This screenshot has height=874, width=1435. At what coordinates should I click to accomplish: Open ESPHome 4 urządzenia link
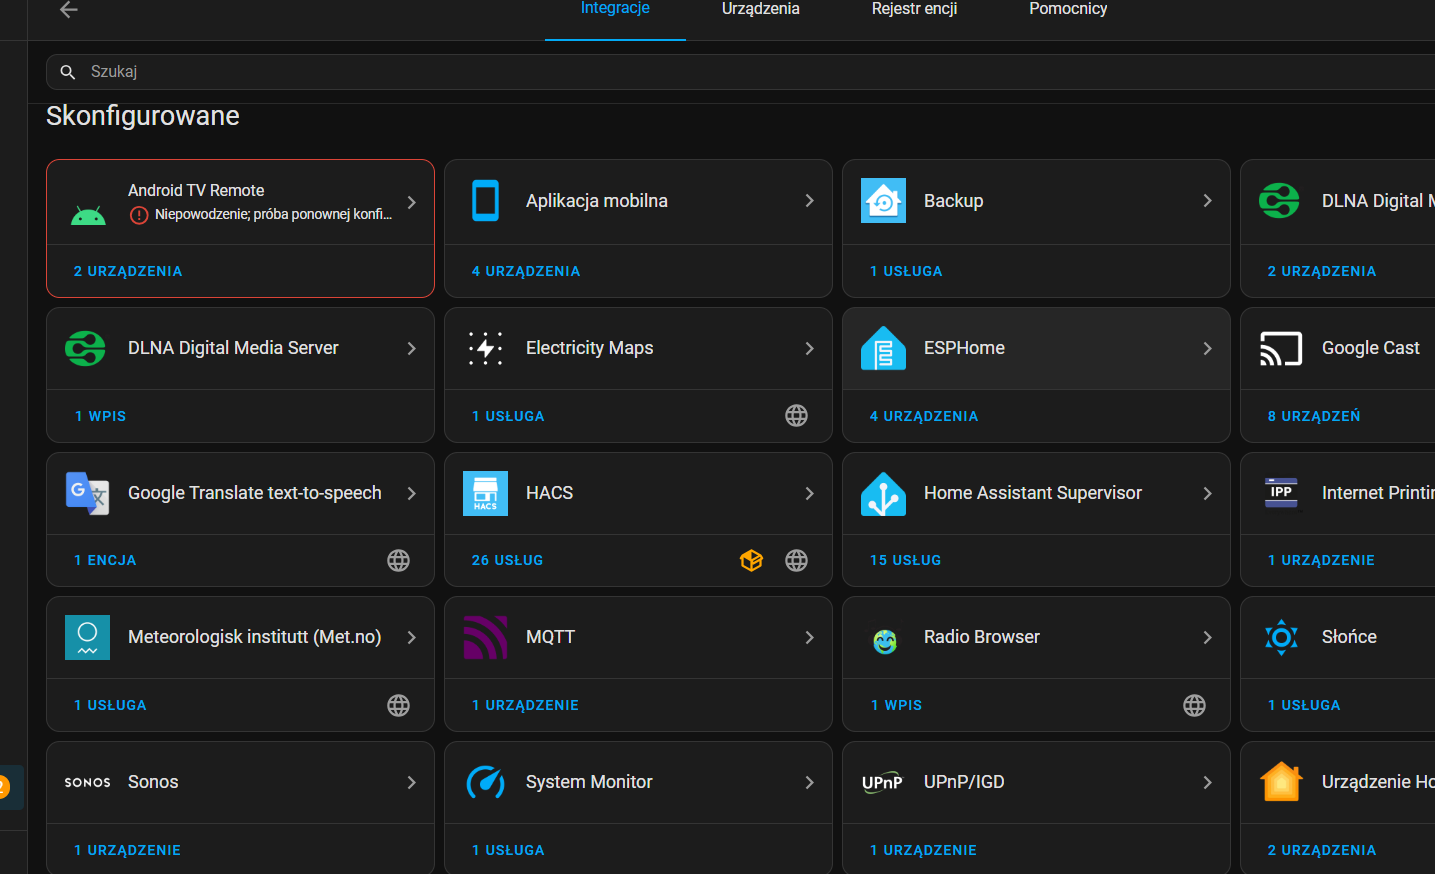(924, 416)
